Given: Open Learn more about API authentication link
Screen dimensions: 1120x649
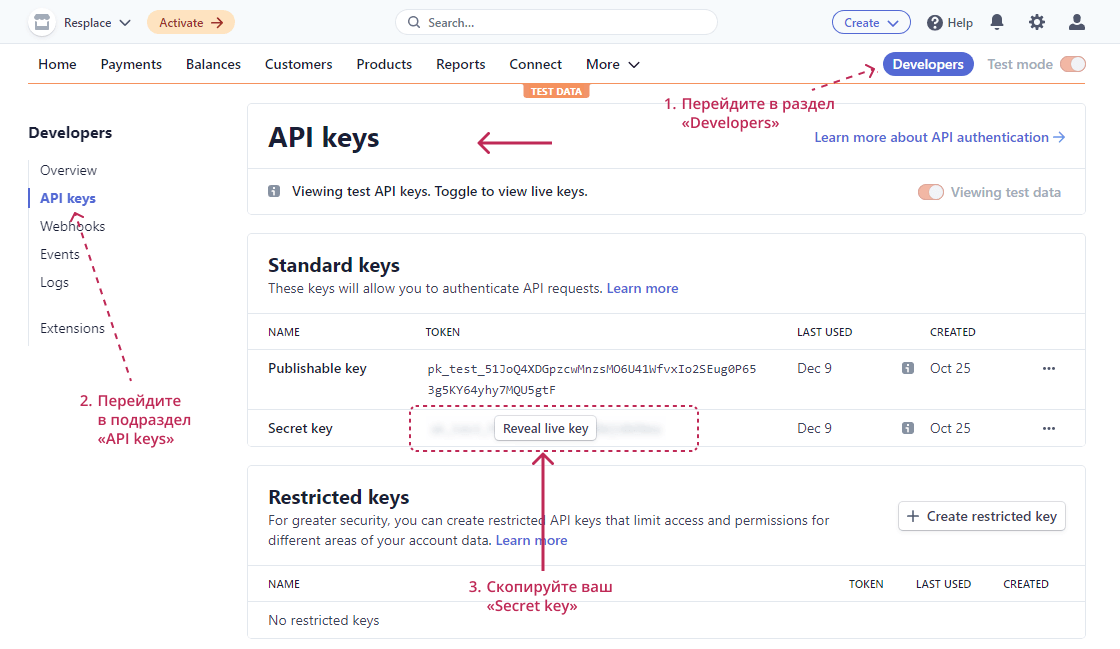Looking at the screenshot, I should coord(939,137).
